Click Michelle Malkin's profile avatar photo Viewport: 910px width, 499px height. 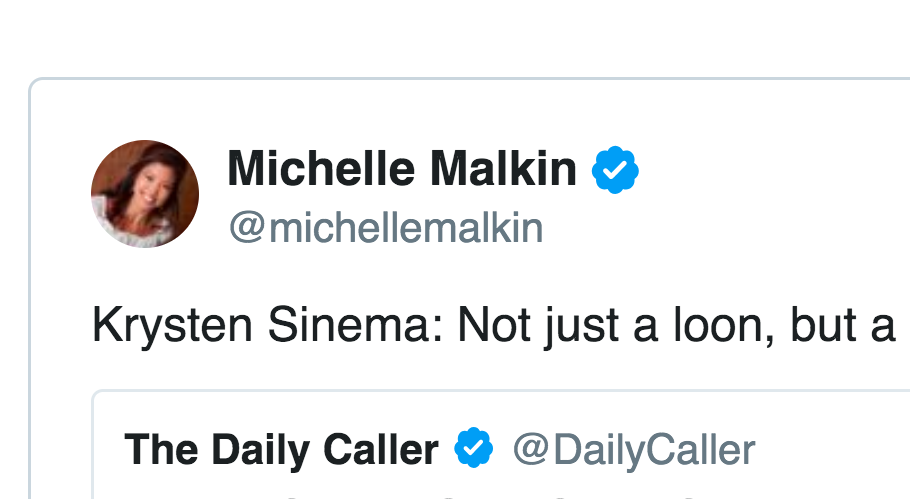(144, 194)
